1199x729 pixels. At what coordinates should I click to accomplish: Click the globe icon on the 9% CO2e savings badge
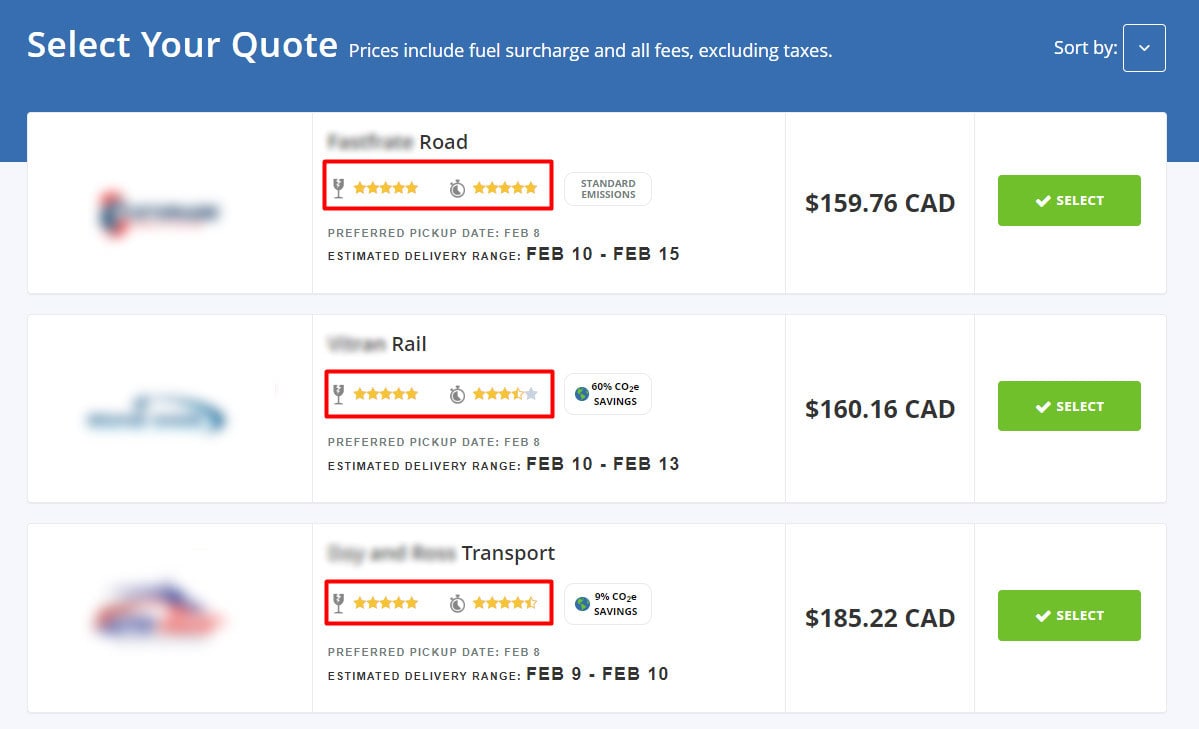click(x=583, y=603)
